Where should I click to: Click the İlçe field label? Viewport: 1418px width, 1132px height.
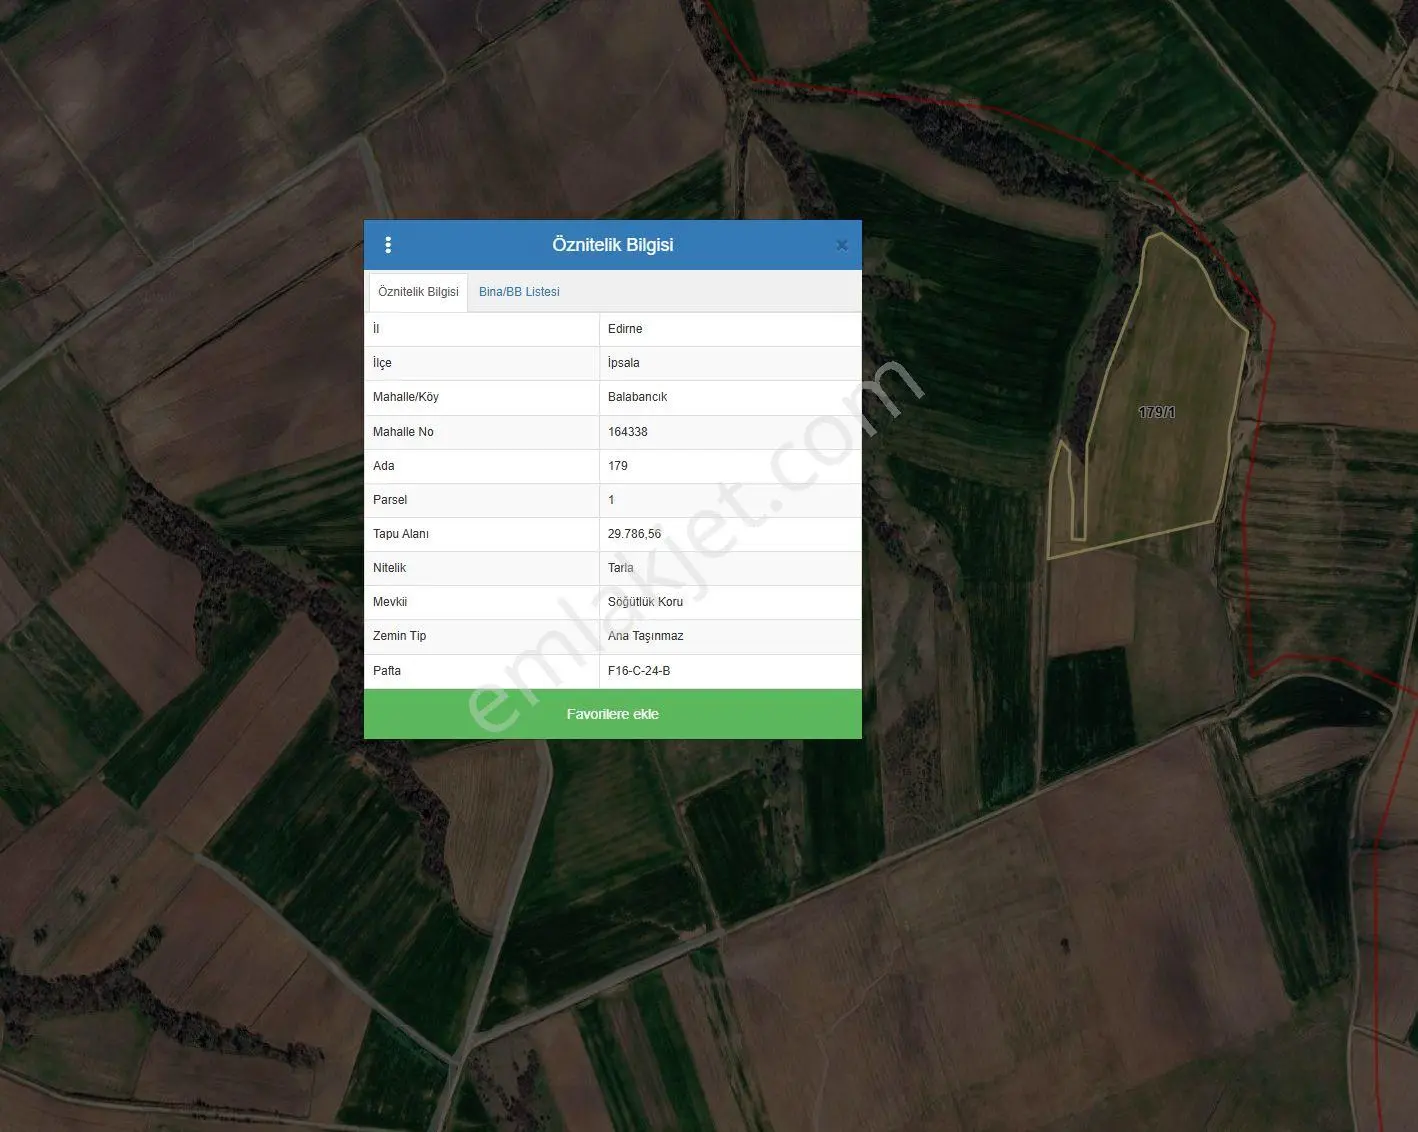tap(382, 363)
